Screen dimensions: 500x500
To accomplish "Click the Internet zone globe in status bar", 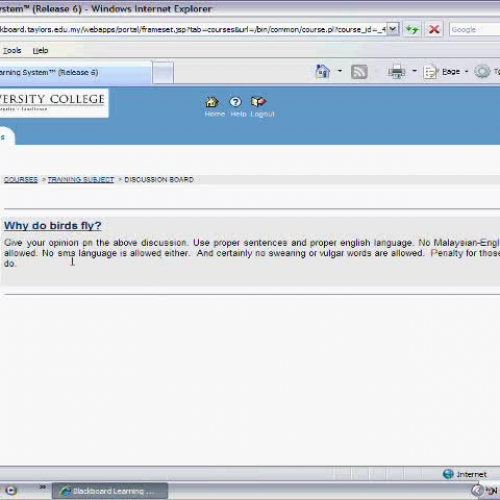I will tap(448, 474).
